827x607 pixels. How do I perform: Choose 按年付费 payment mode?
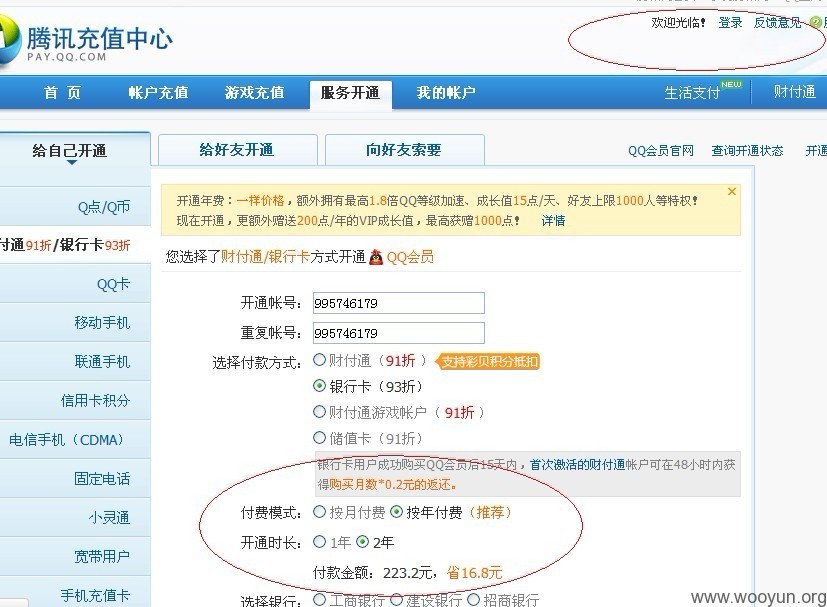click(396, 512)
